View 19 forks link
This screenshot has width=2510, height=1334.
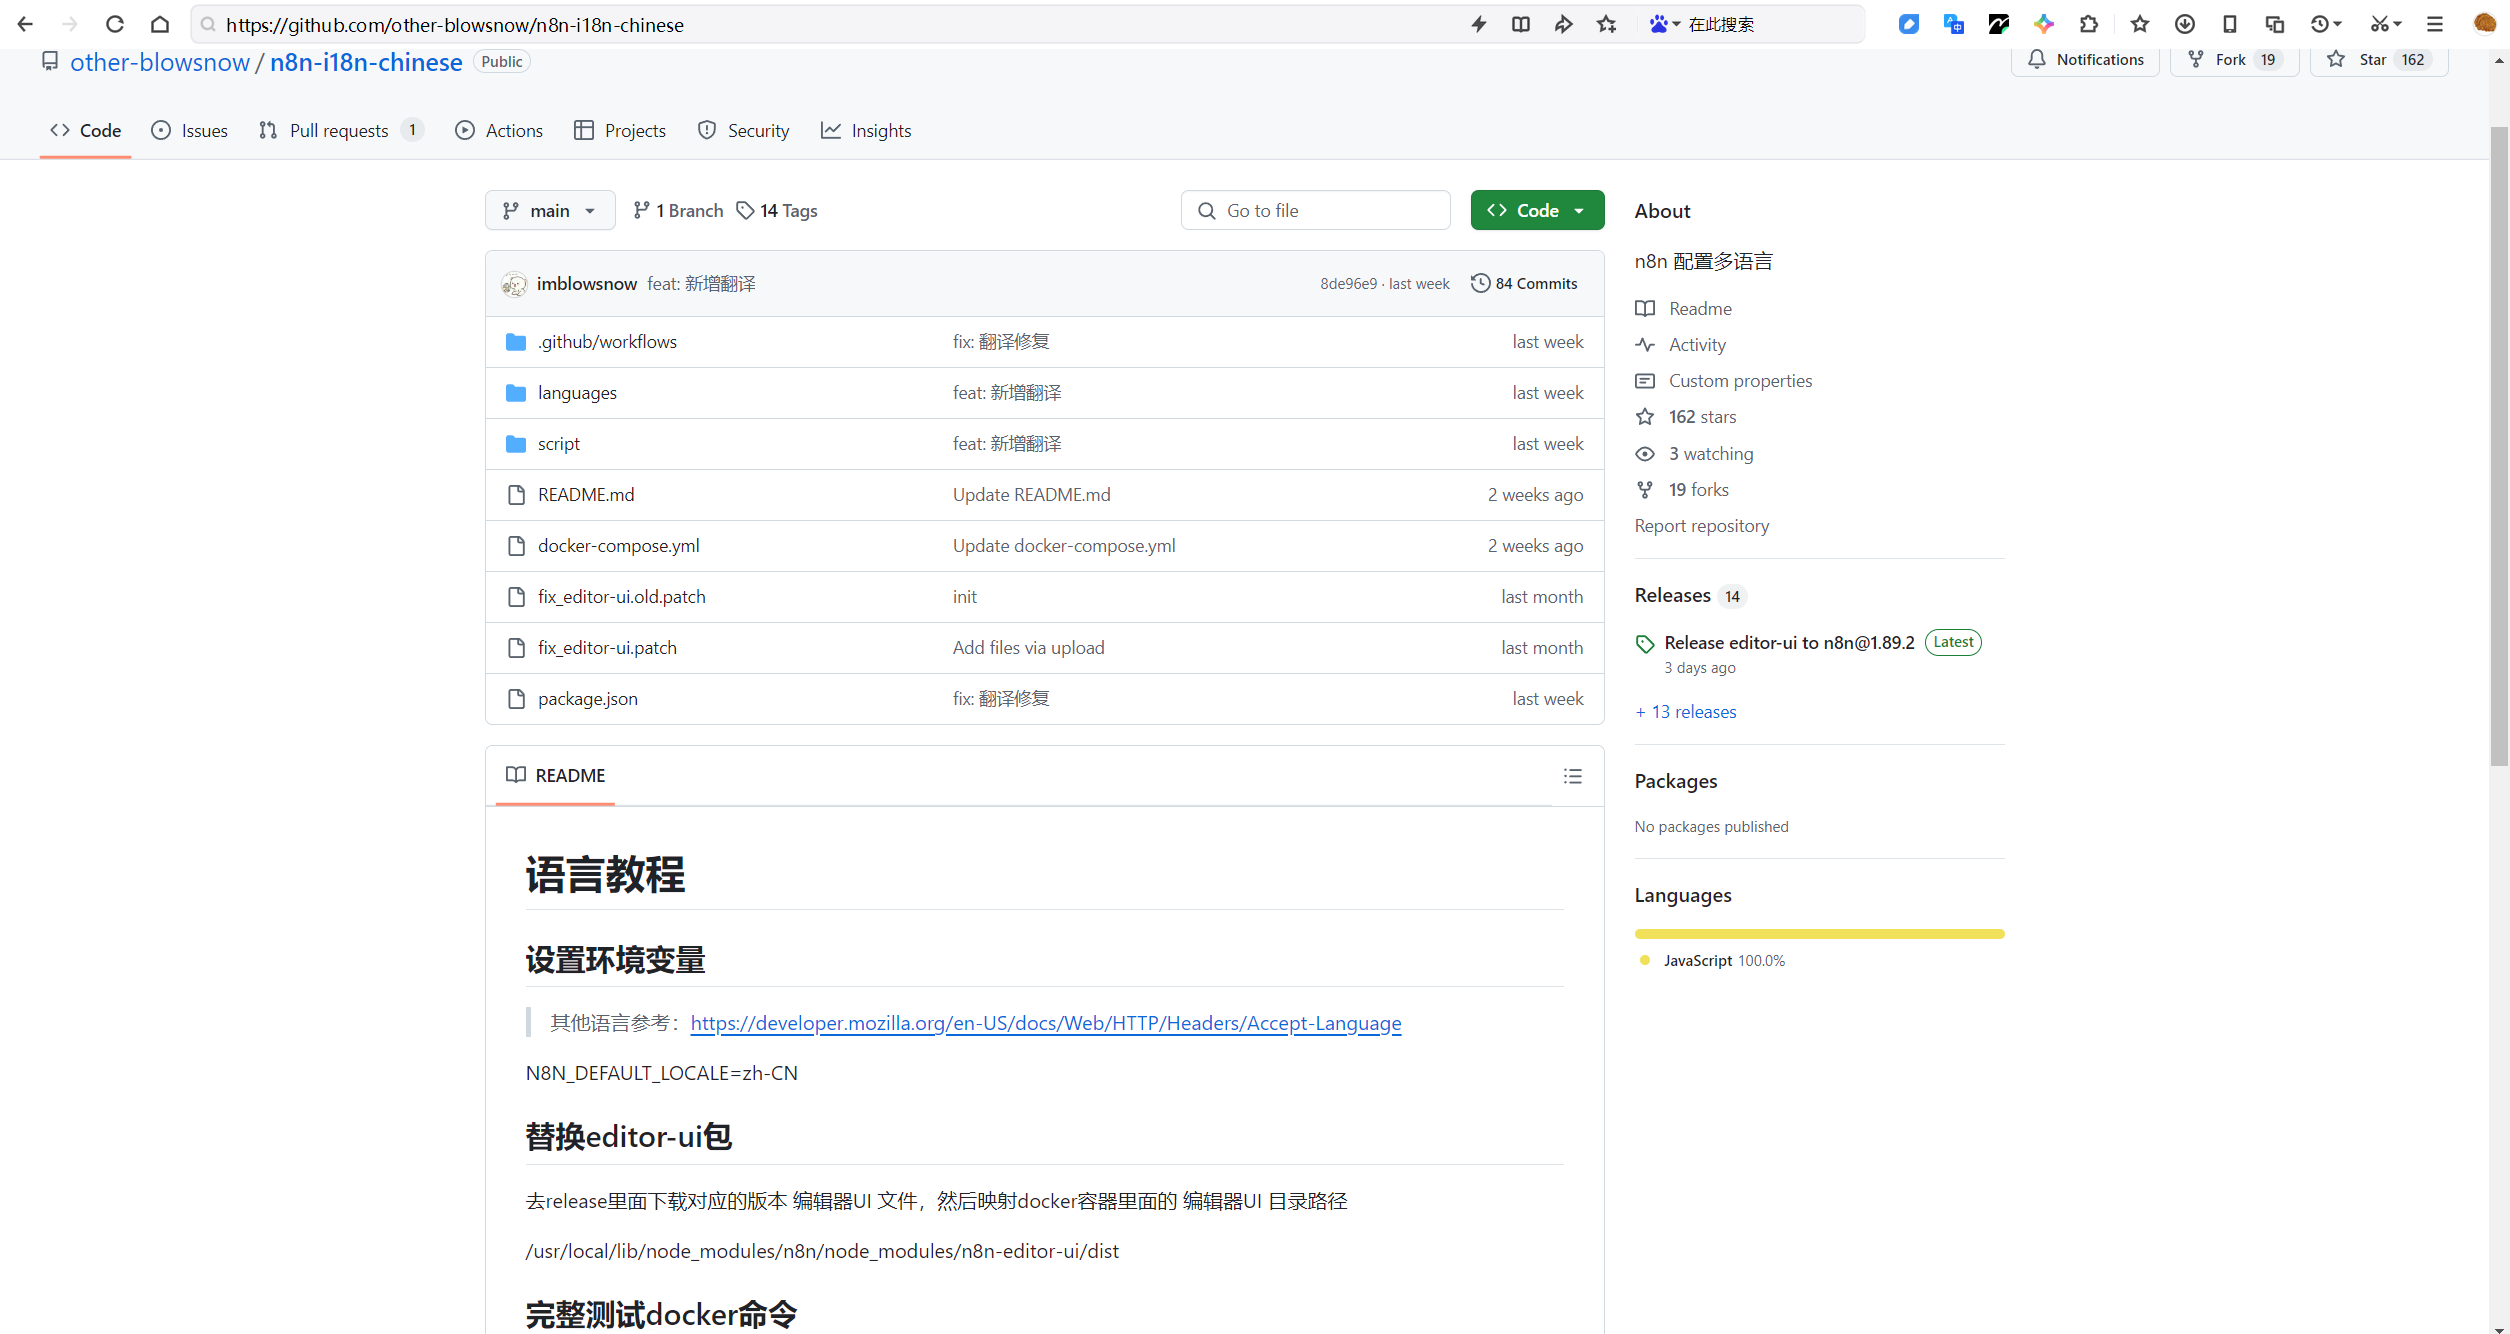point(1682,490)
